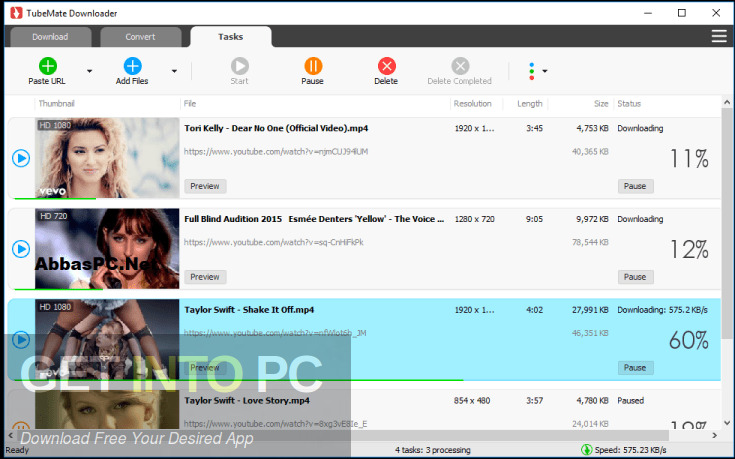Screen dimensions: 735x459
Task: Click the Shake It Off green progress bar
Action: pyautogui.click(x=239, y=380)
